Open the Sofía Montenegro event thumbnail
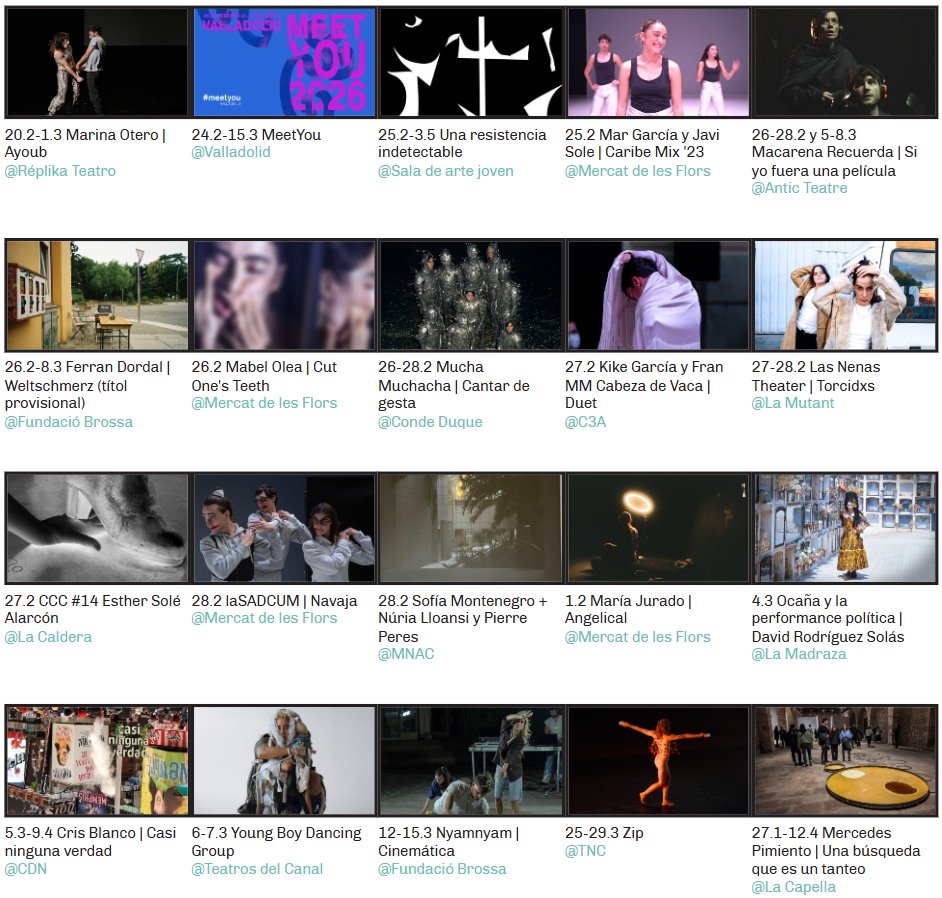The height and width of the screenshot is (898, 942). click(x=471, y=528)
